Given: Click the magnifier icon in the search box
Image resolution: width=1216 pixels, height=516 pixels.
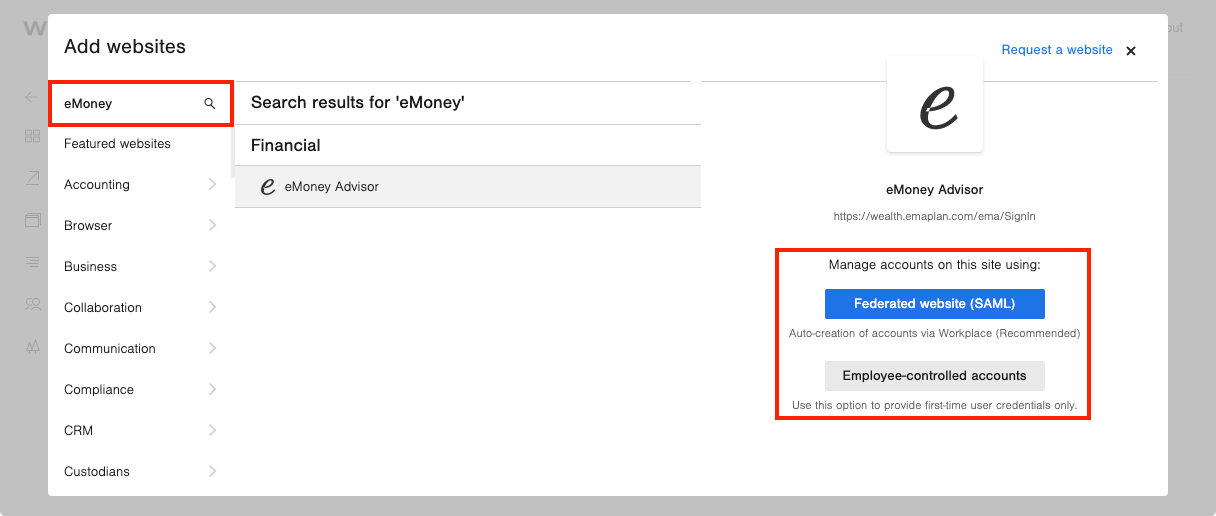Looking at the screenshot, I should tap(210, 104).
